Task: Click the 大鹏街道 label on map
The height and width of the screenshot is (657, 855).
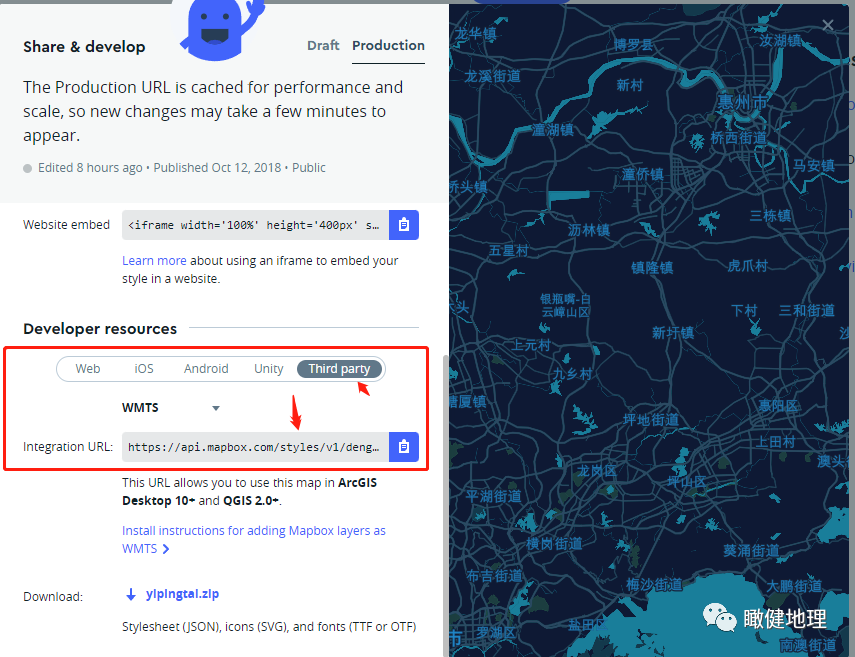Action: pyautogui.click(x=794, y=586)
